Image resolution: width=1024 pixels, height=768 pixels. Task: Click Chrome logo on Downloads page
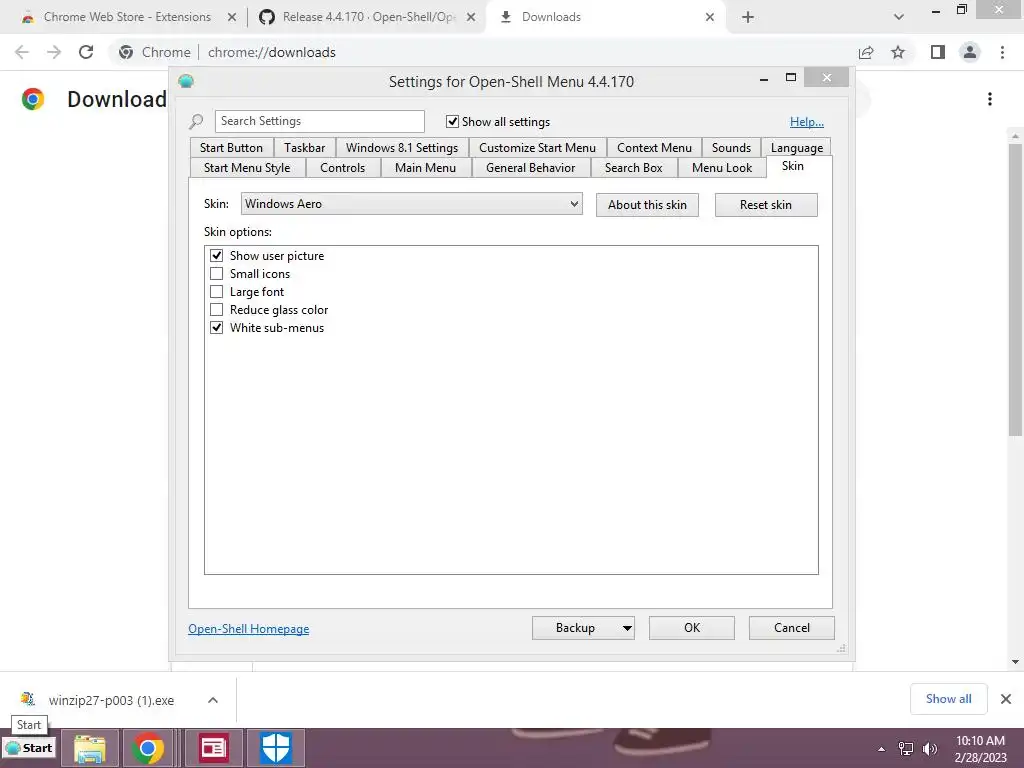pos(33,99)
